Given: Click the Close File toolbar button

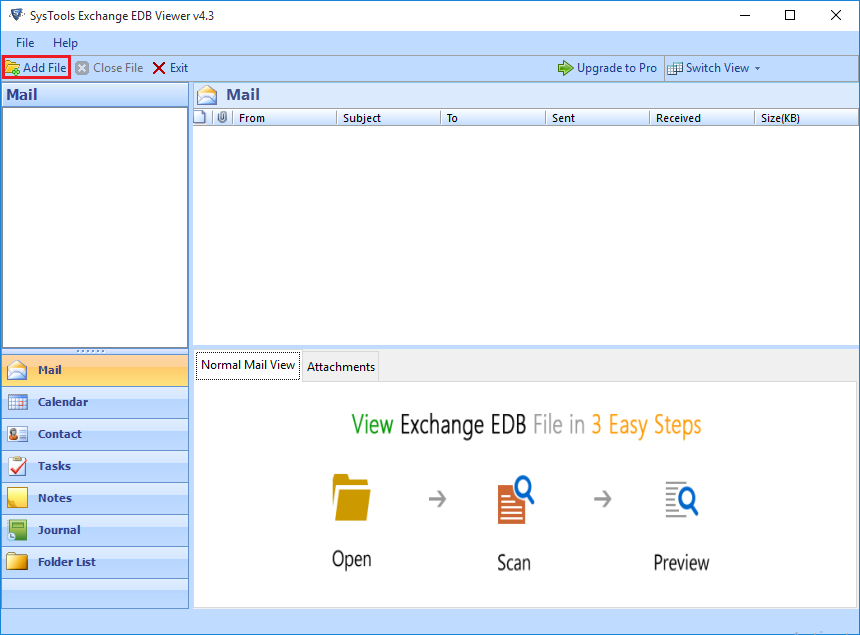Looking at the screenshot, I should [x=109, y=67].
